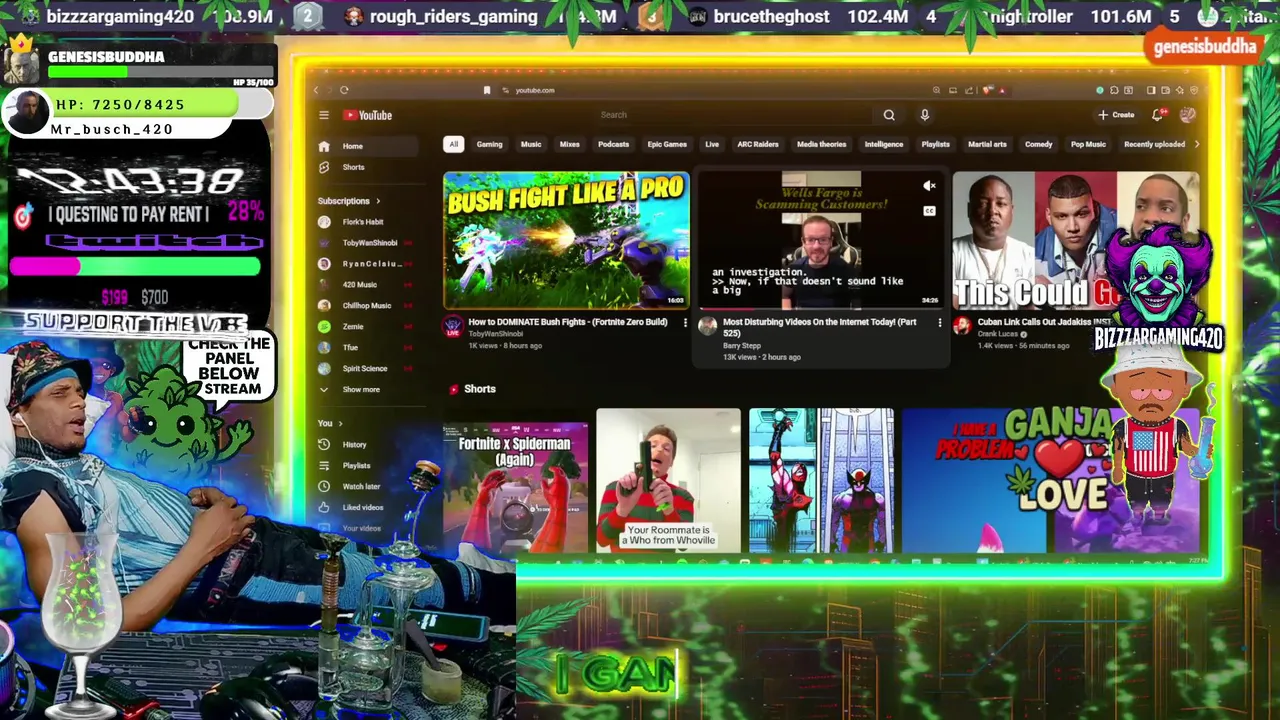The height and width of the screenshot is (720, 1280).
Task: Select the All filter chip
Action: 453,144
